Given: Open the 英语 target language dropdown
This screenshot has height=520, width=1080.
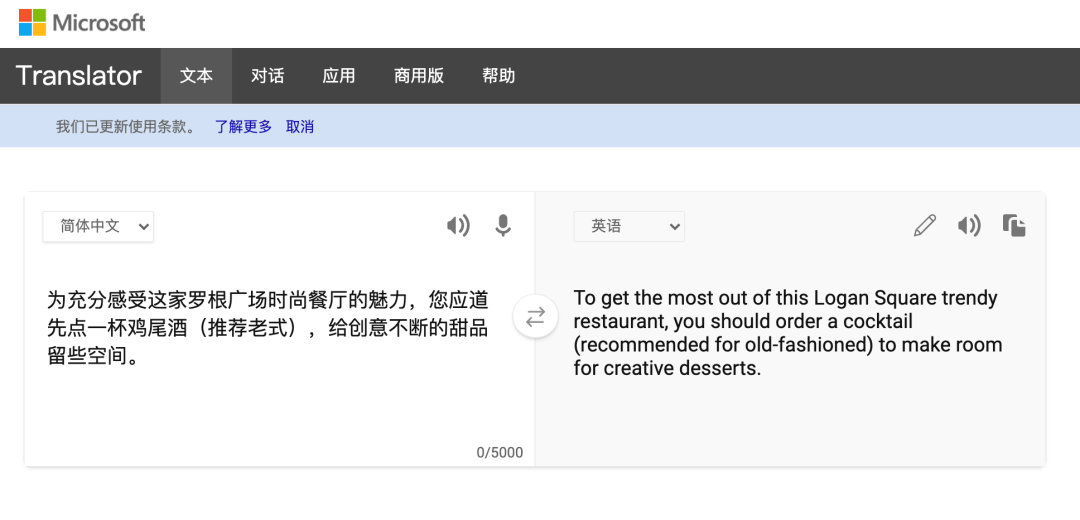Looking at the screenshot, I should 629,226.
